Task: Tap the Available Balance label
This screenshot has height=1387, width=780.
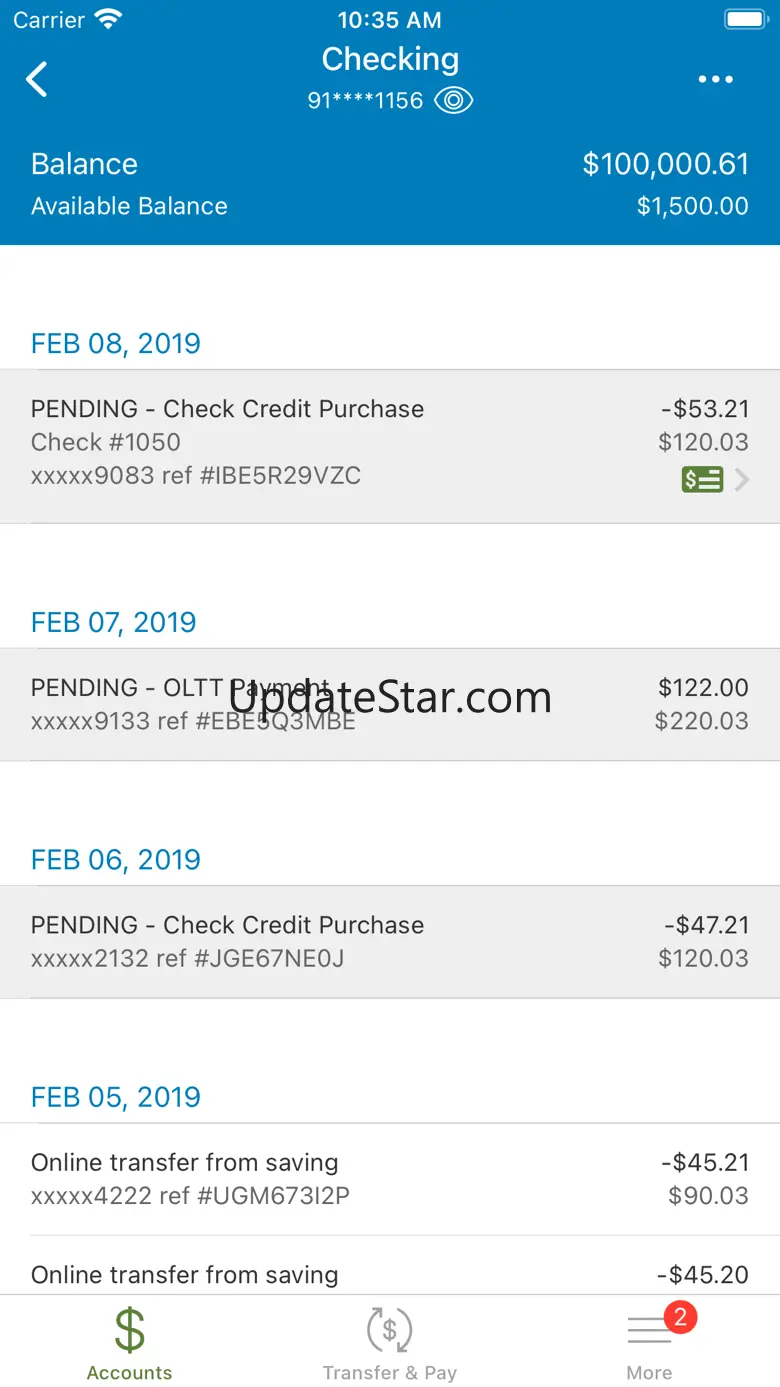Action: coord(129,206)
